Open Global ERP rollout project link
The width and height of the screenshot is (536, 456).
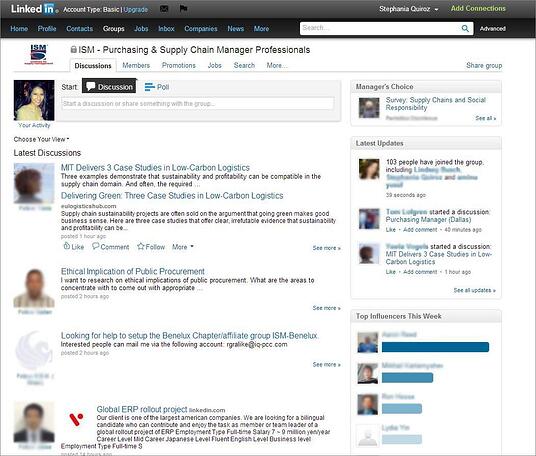(x=142, y=409)
